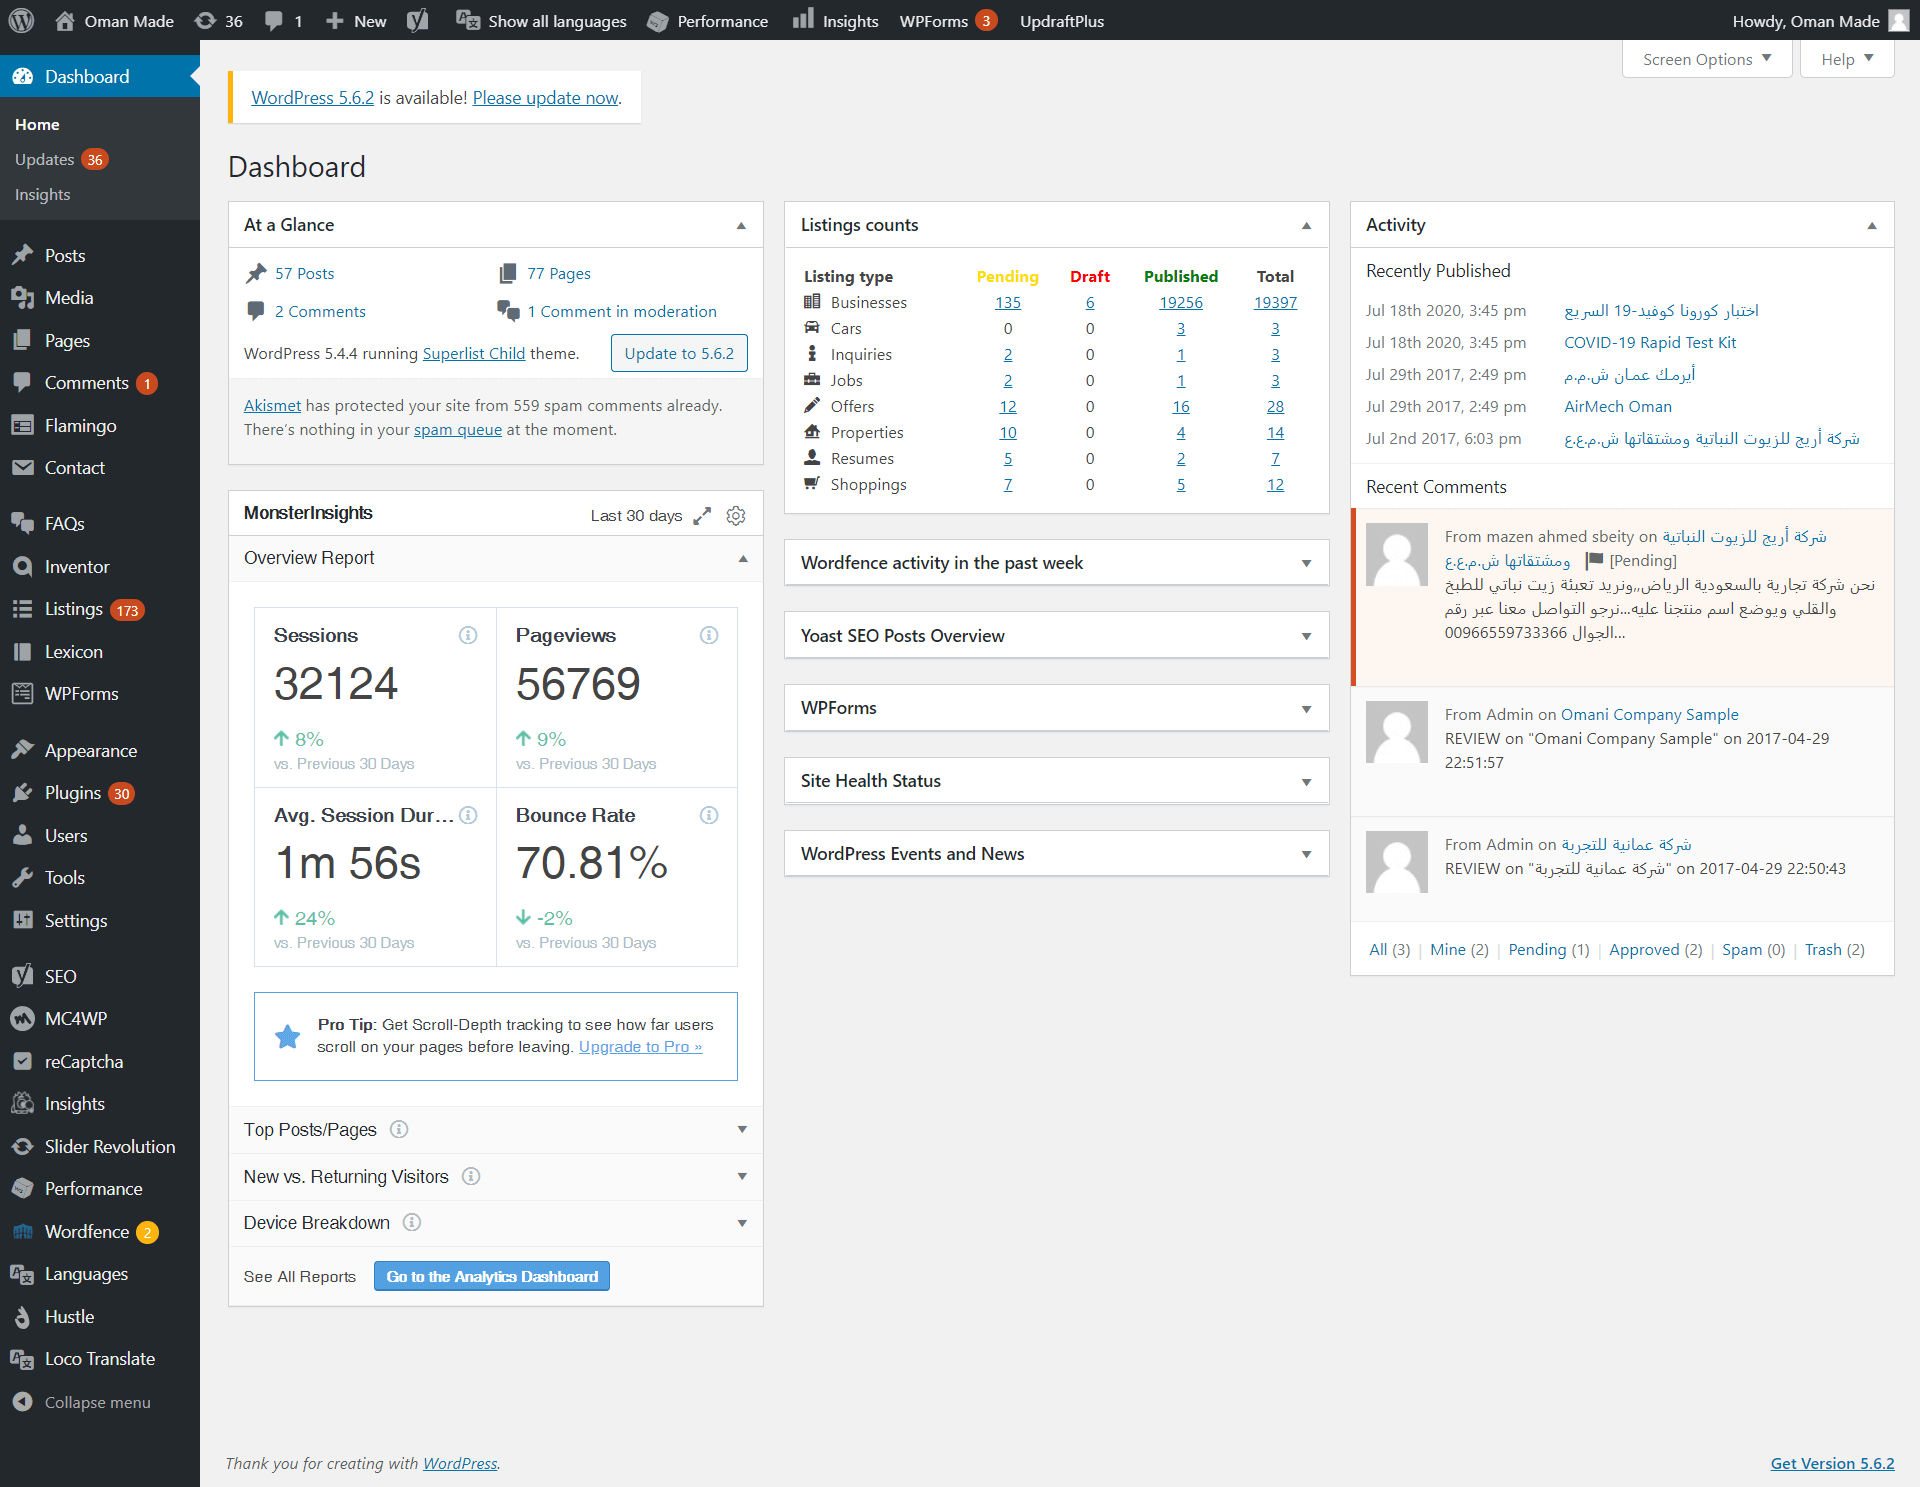Collapse the At a Glance widget
The image size is (1920, 1487).
click(741, 226)
